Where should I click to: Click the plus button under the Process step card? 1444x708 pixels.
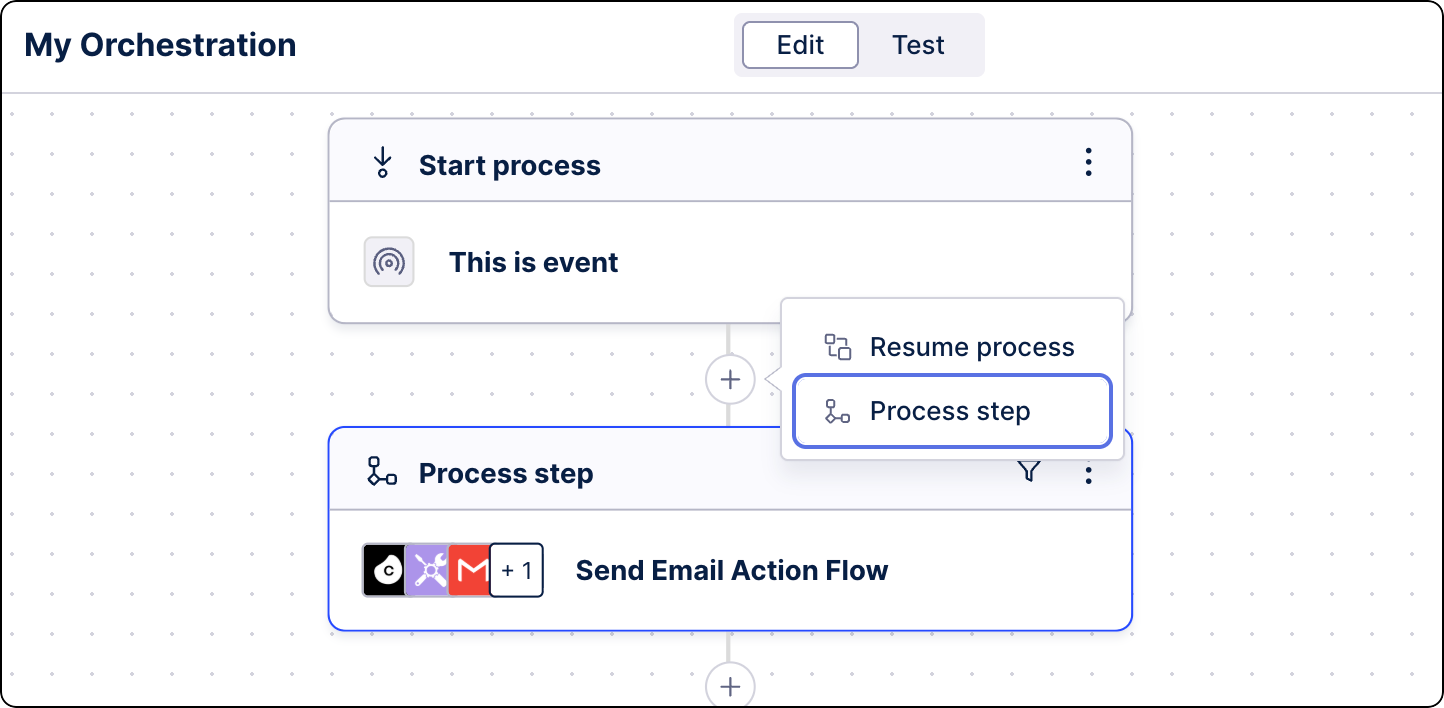point(730,685)
